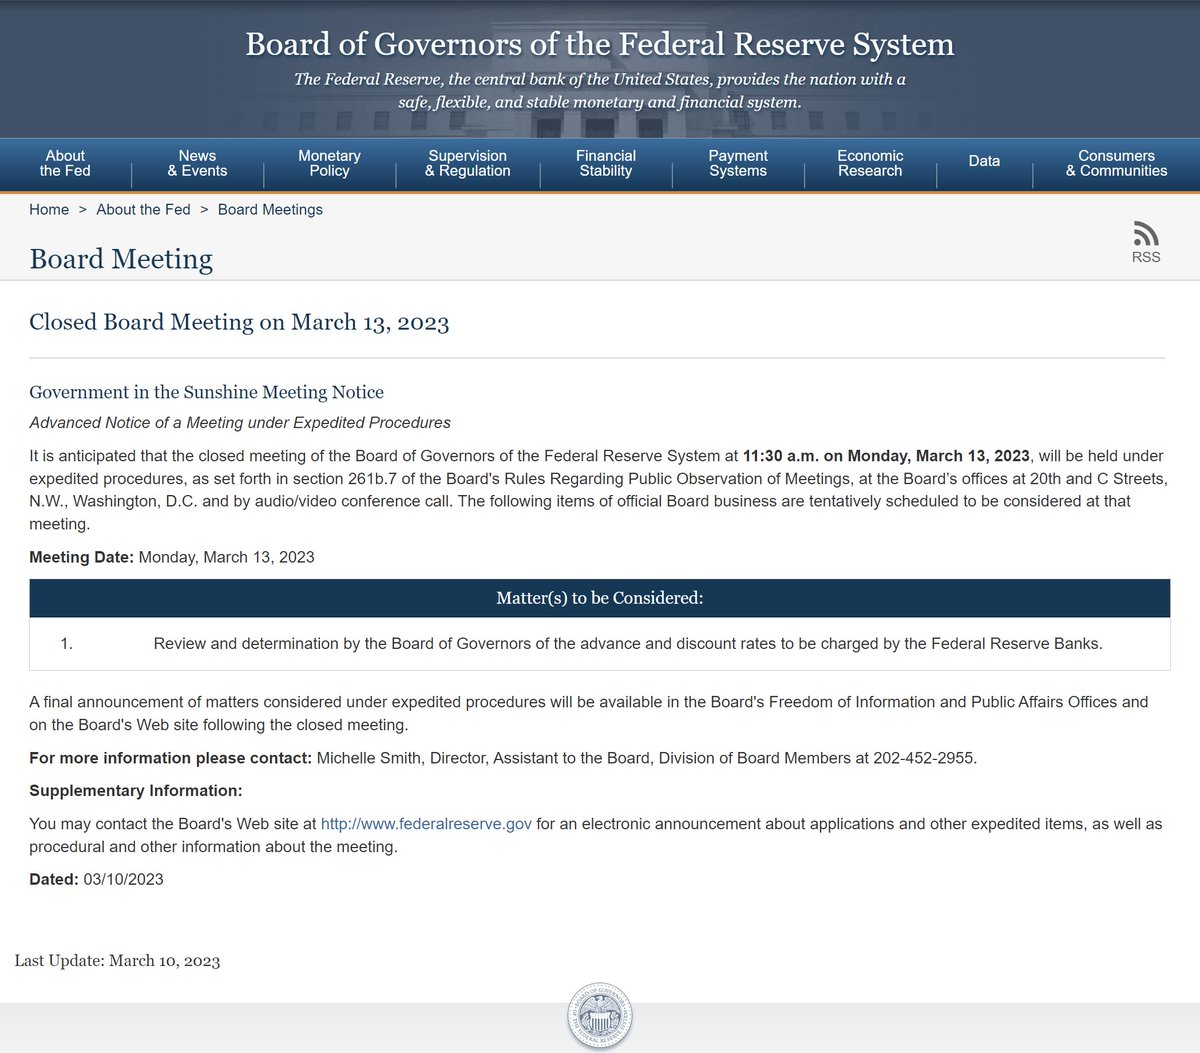Open the Data menu

[984, 161]
